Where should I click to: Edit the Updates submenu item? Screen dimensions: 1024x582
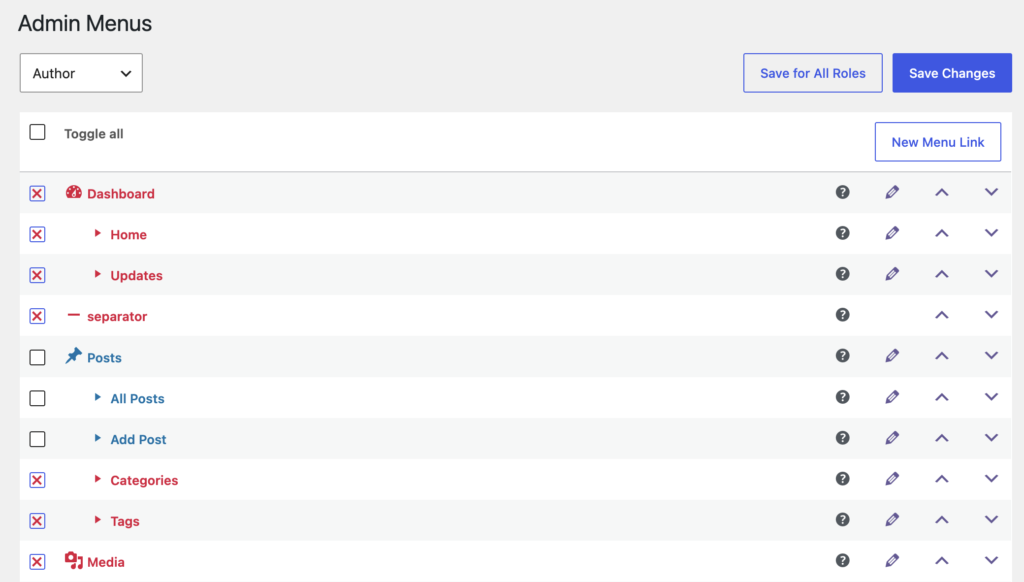(x=892, y=274)
